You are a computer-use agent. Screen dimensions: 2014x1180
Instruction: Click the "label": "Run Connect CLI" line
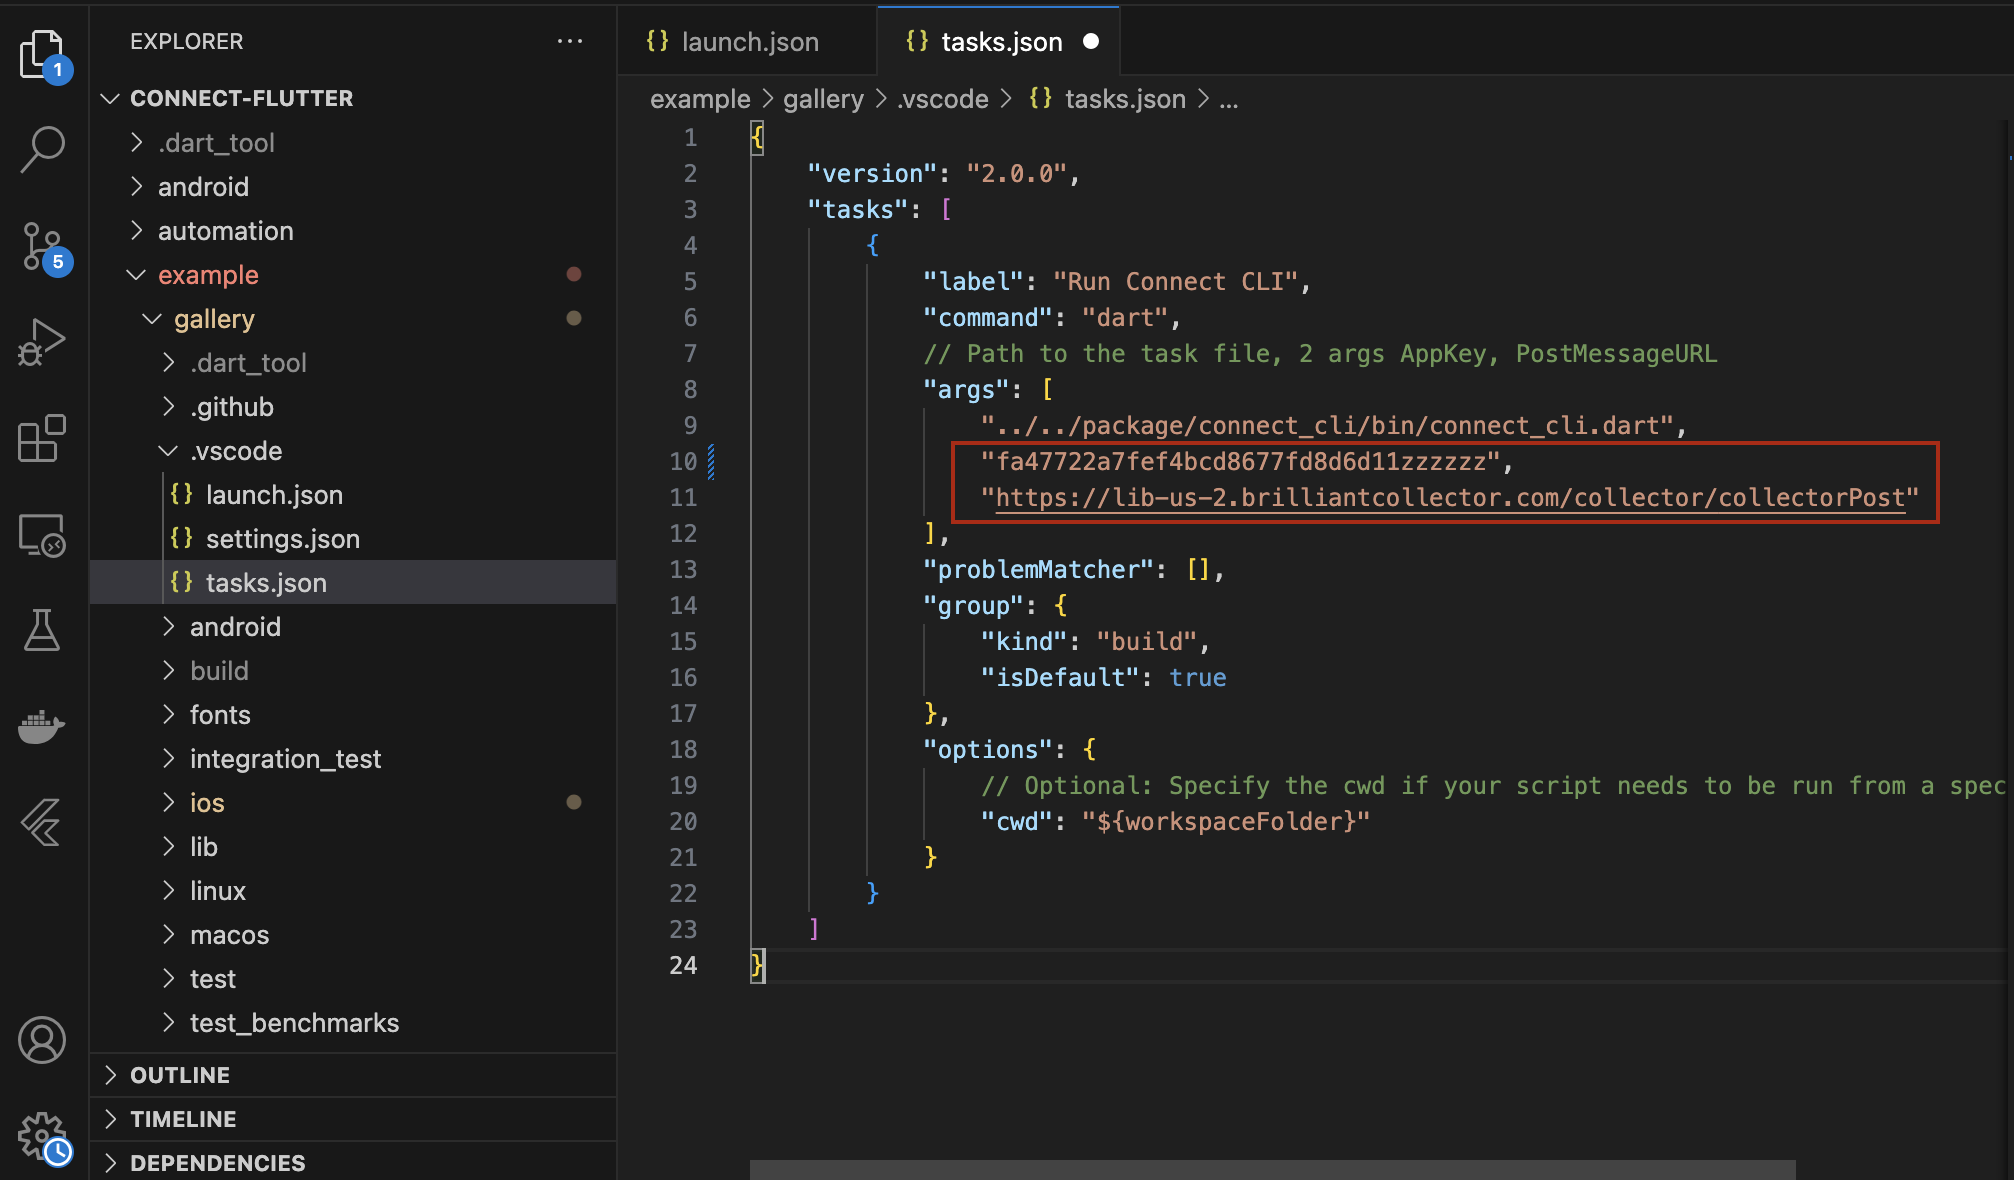click(x=1116, y=281)
